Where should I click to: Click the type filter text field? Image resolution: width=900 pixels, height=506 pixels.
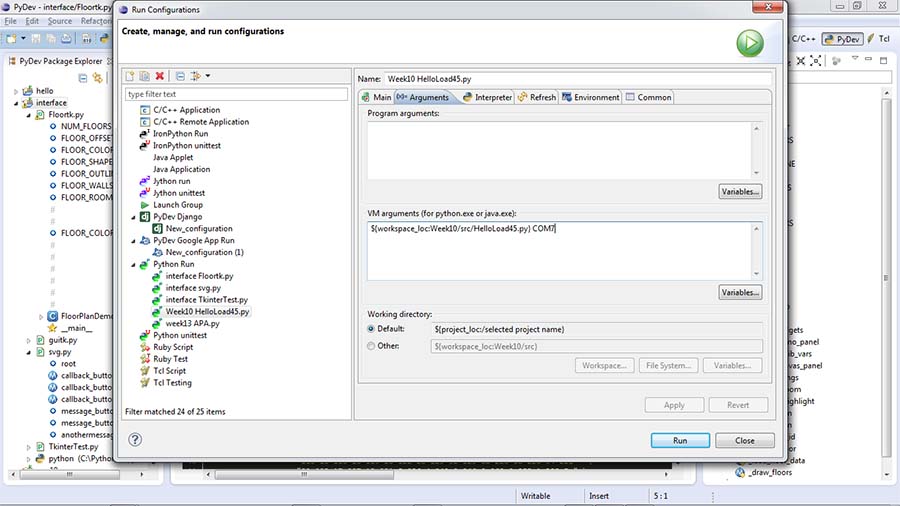pyautogui.click(x=236, y=94)
